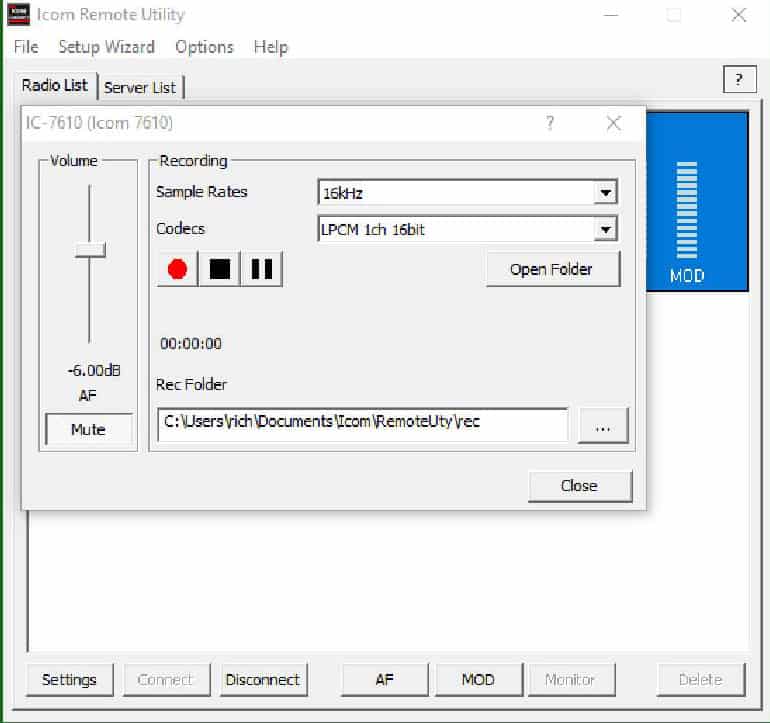Screen dimensions: 770x723
Task: Expand the Codecs dropdown
Action: 604,230
